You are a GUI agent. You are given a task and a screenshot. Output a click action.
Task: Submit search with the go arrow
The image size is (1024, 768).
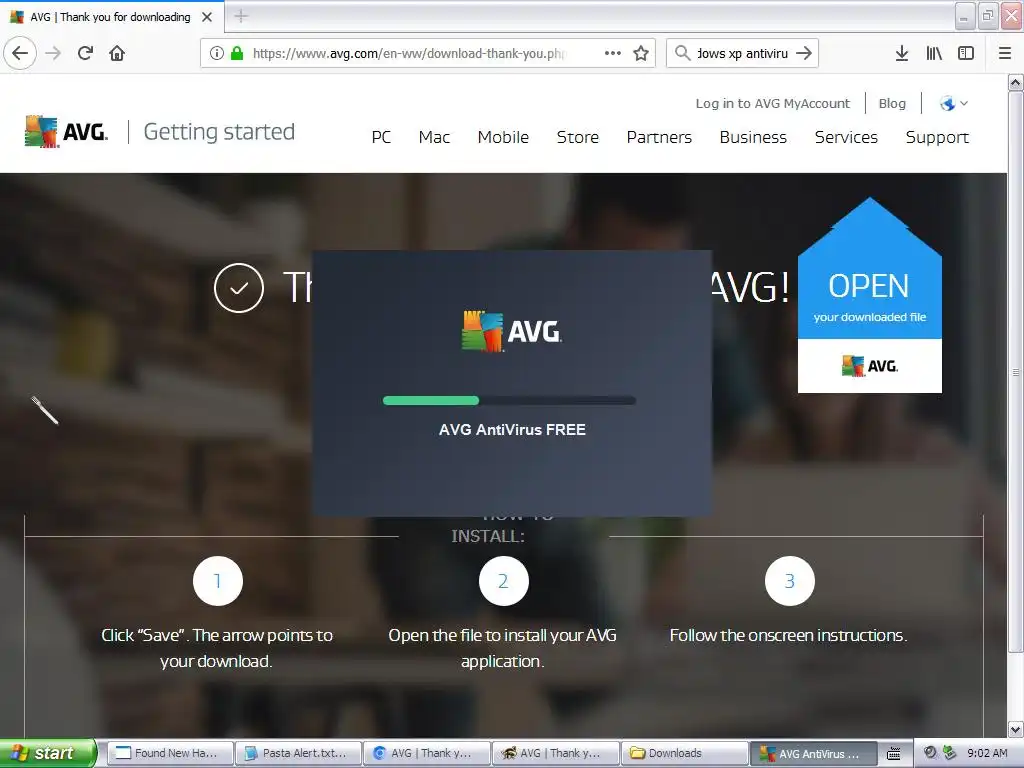(804, 53)
